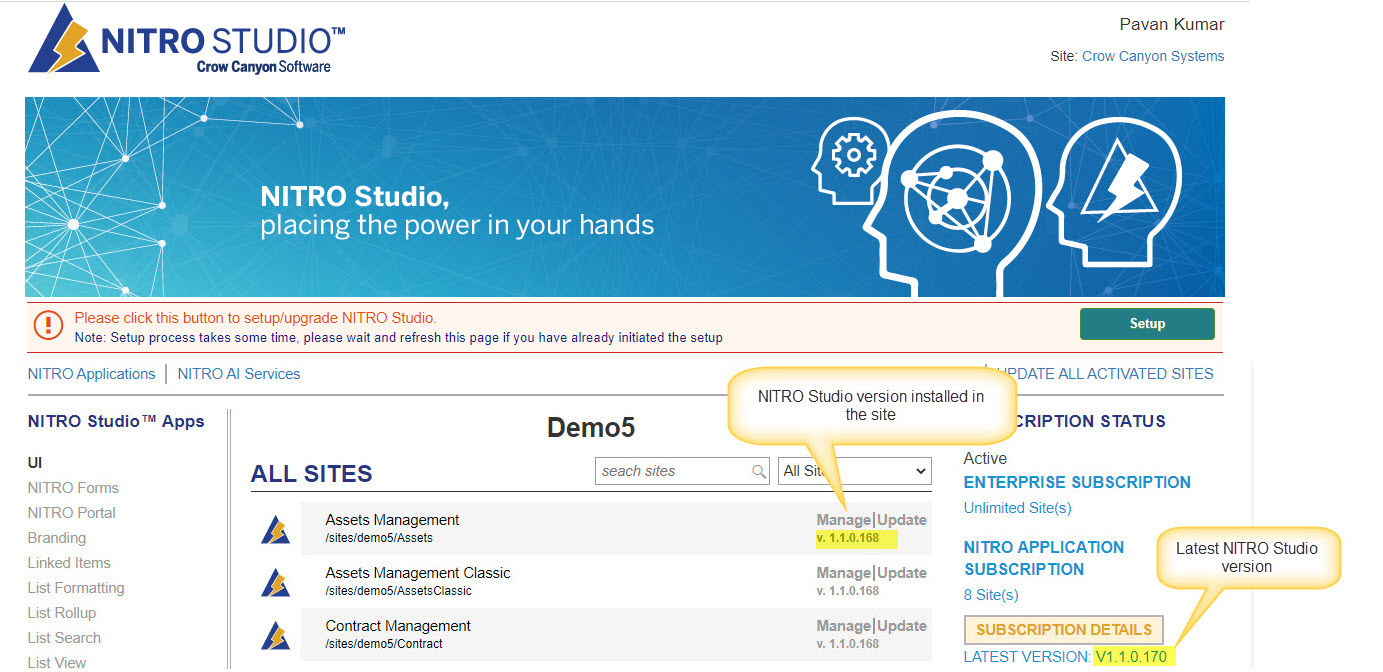
Task: Click the Unlimited Site(s) link
Action: [x=1017, y=508]
